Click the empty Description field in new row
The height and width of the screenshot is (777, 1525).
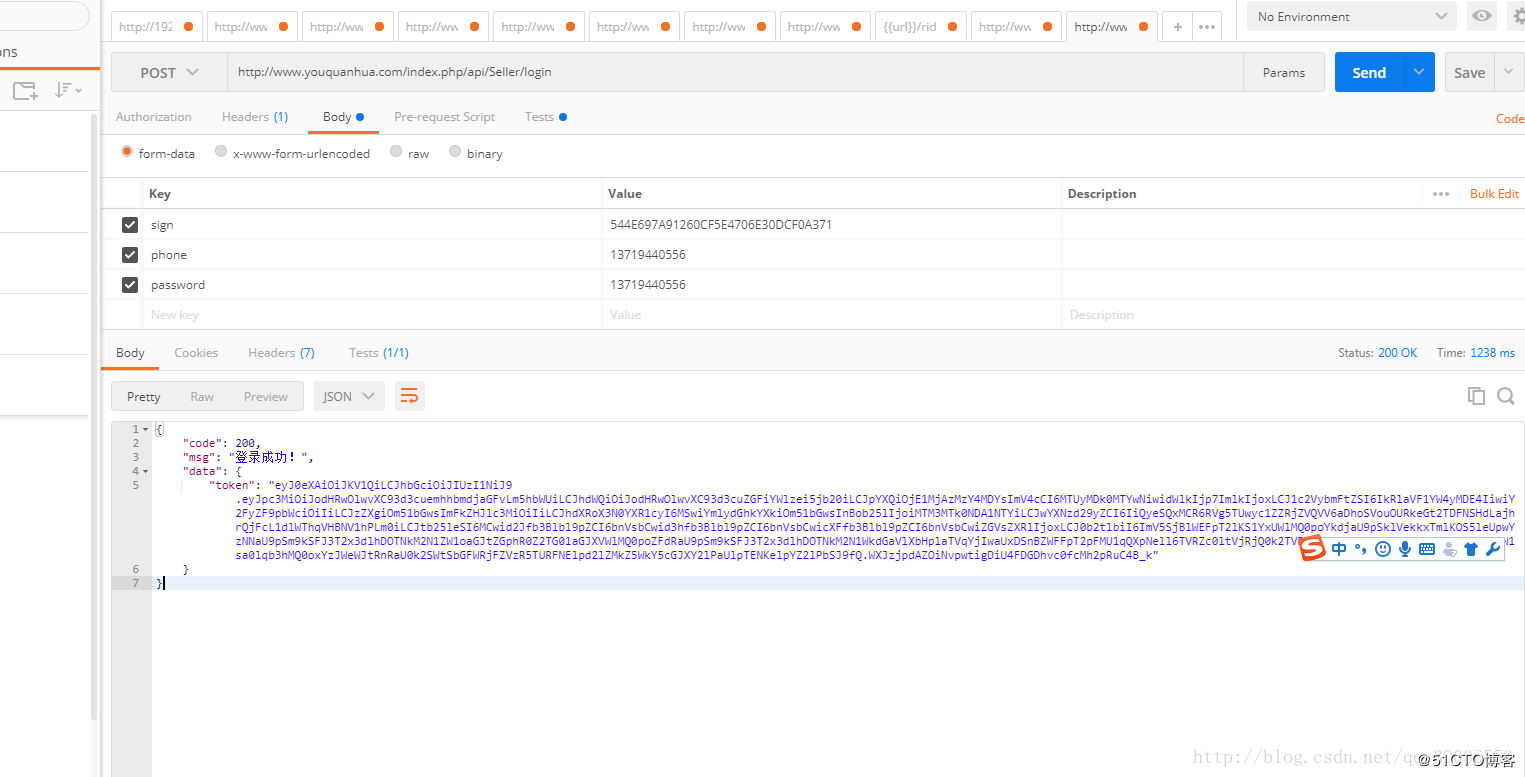coord(1292,315)
